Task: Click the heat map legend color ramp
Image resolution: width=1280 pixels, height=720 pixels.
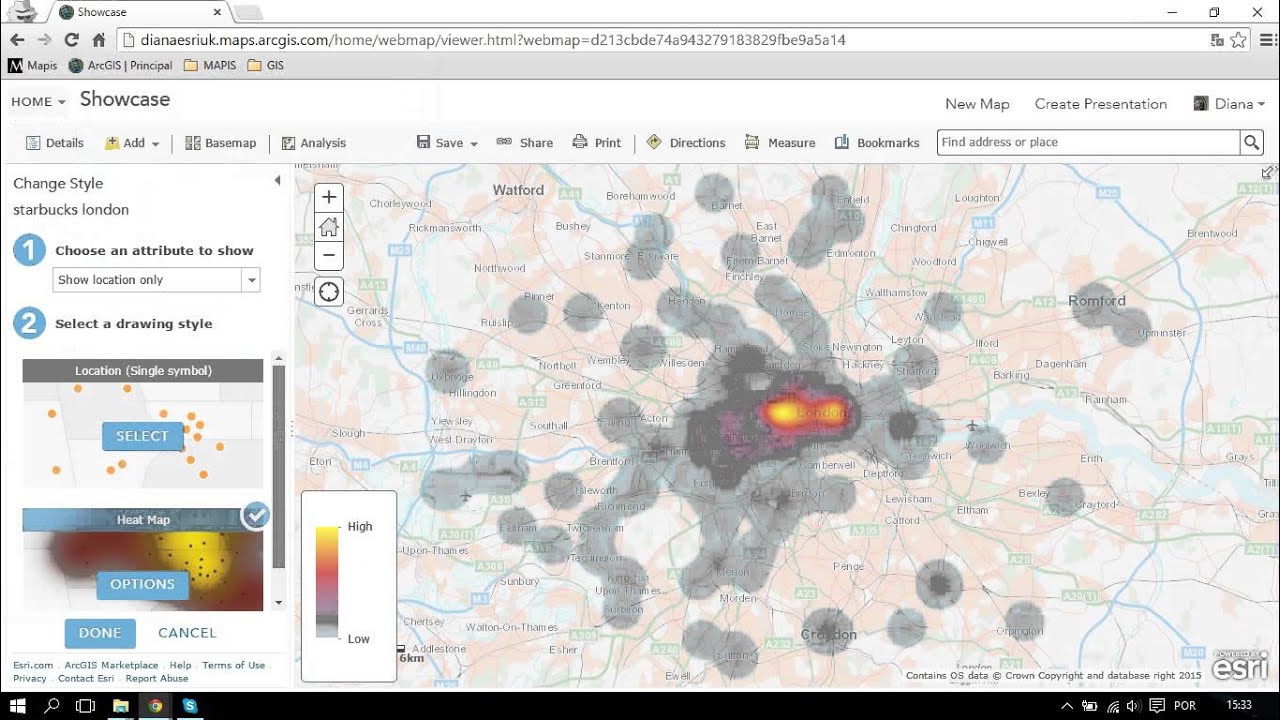Action: tap(327, 582)
